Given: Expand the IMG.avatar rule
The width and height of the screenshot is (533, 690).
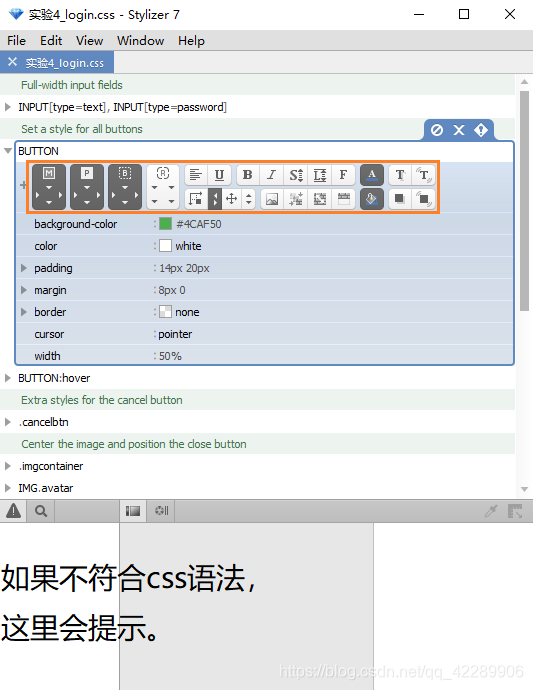Looking at the screenshot, I should point(7,488).
